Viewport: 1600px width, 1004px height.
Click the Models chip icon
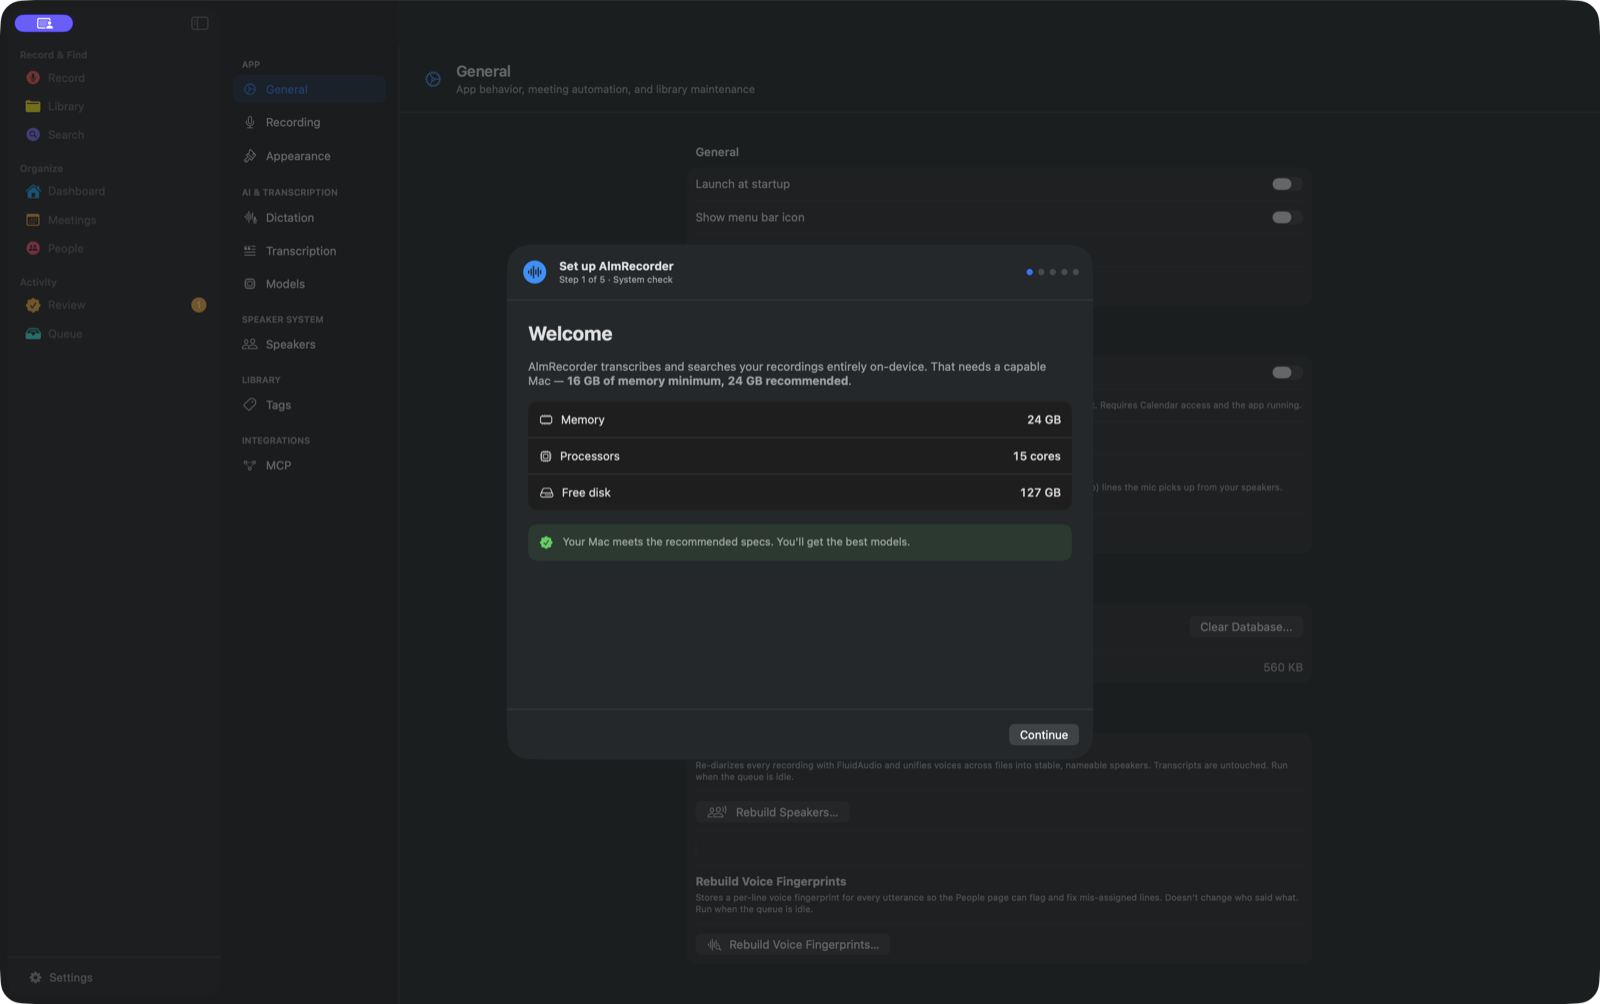click(x=250, y=284)
